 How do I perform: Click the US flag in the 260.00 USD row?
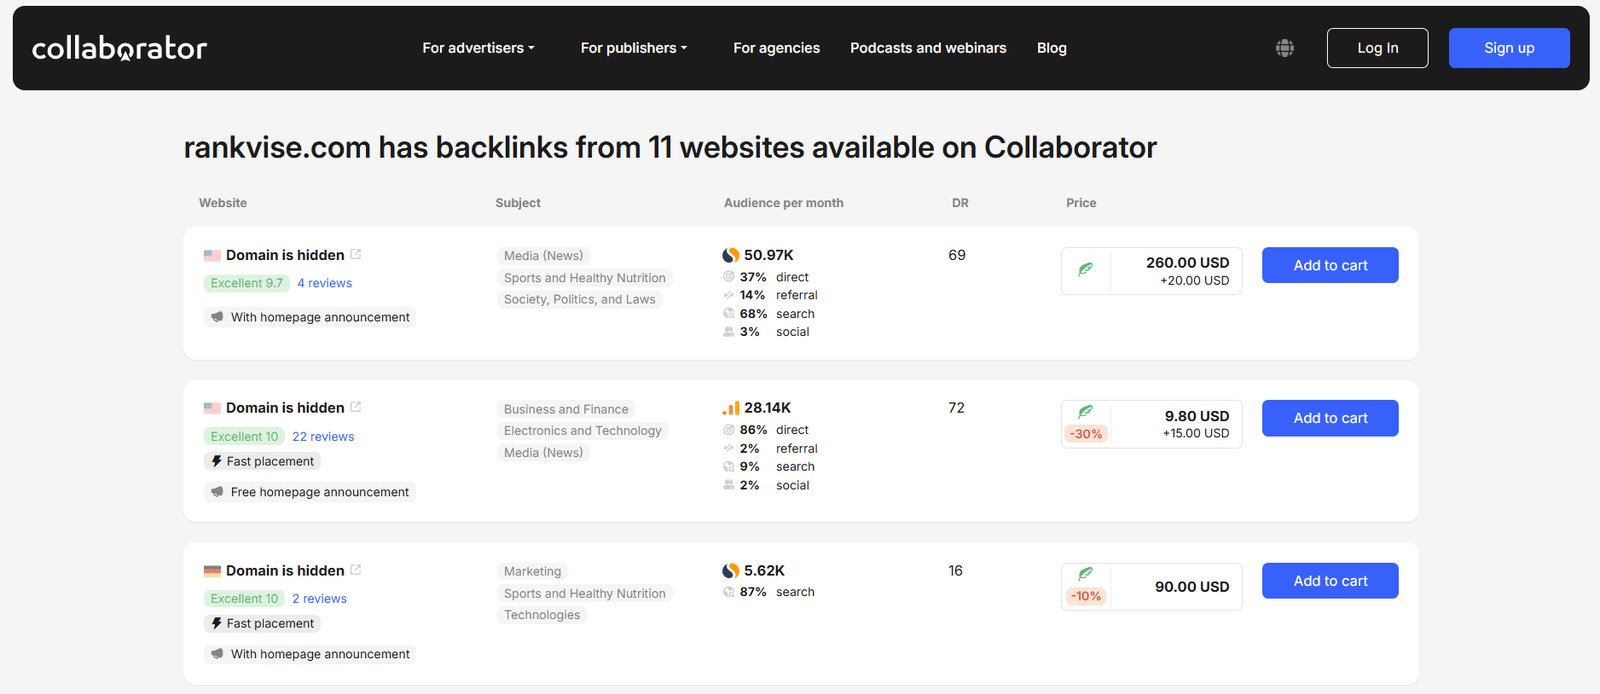pos(212,255)
